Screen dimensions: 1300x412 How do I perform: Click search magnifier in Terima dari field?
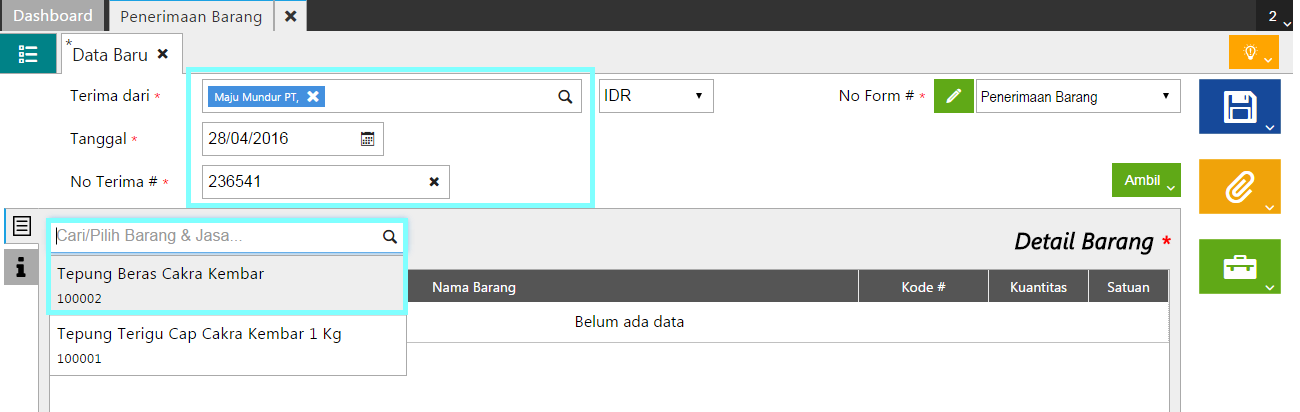pyautogui.click(x=565, y=97)
